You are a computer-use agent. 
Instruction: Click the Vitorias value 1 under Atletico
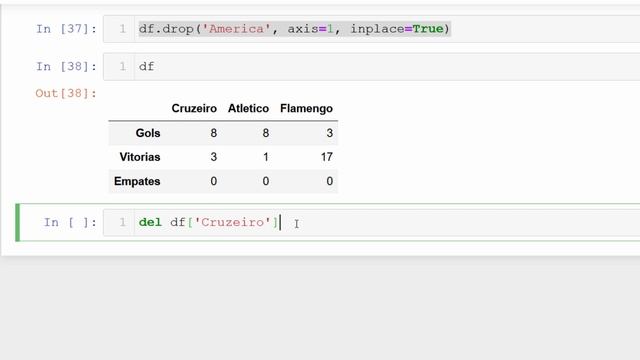click(266, 157)
